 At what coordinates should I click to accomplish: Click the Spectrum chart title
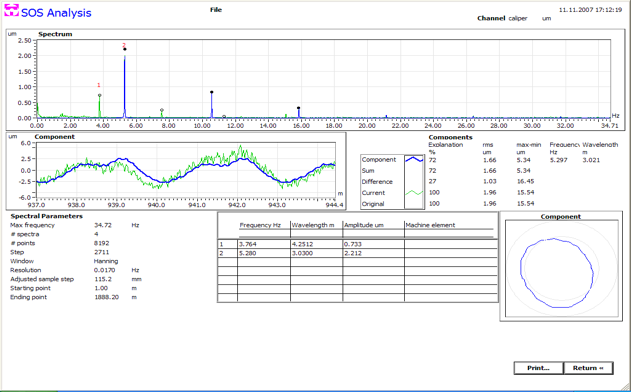click(x=55, y=34)
